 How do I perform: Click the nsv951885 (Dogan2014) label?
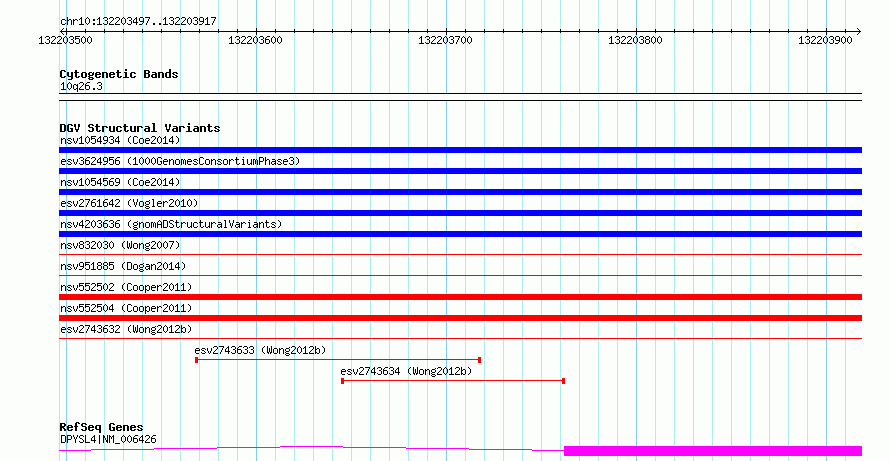point(123,266)
